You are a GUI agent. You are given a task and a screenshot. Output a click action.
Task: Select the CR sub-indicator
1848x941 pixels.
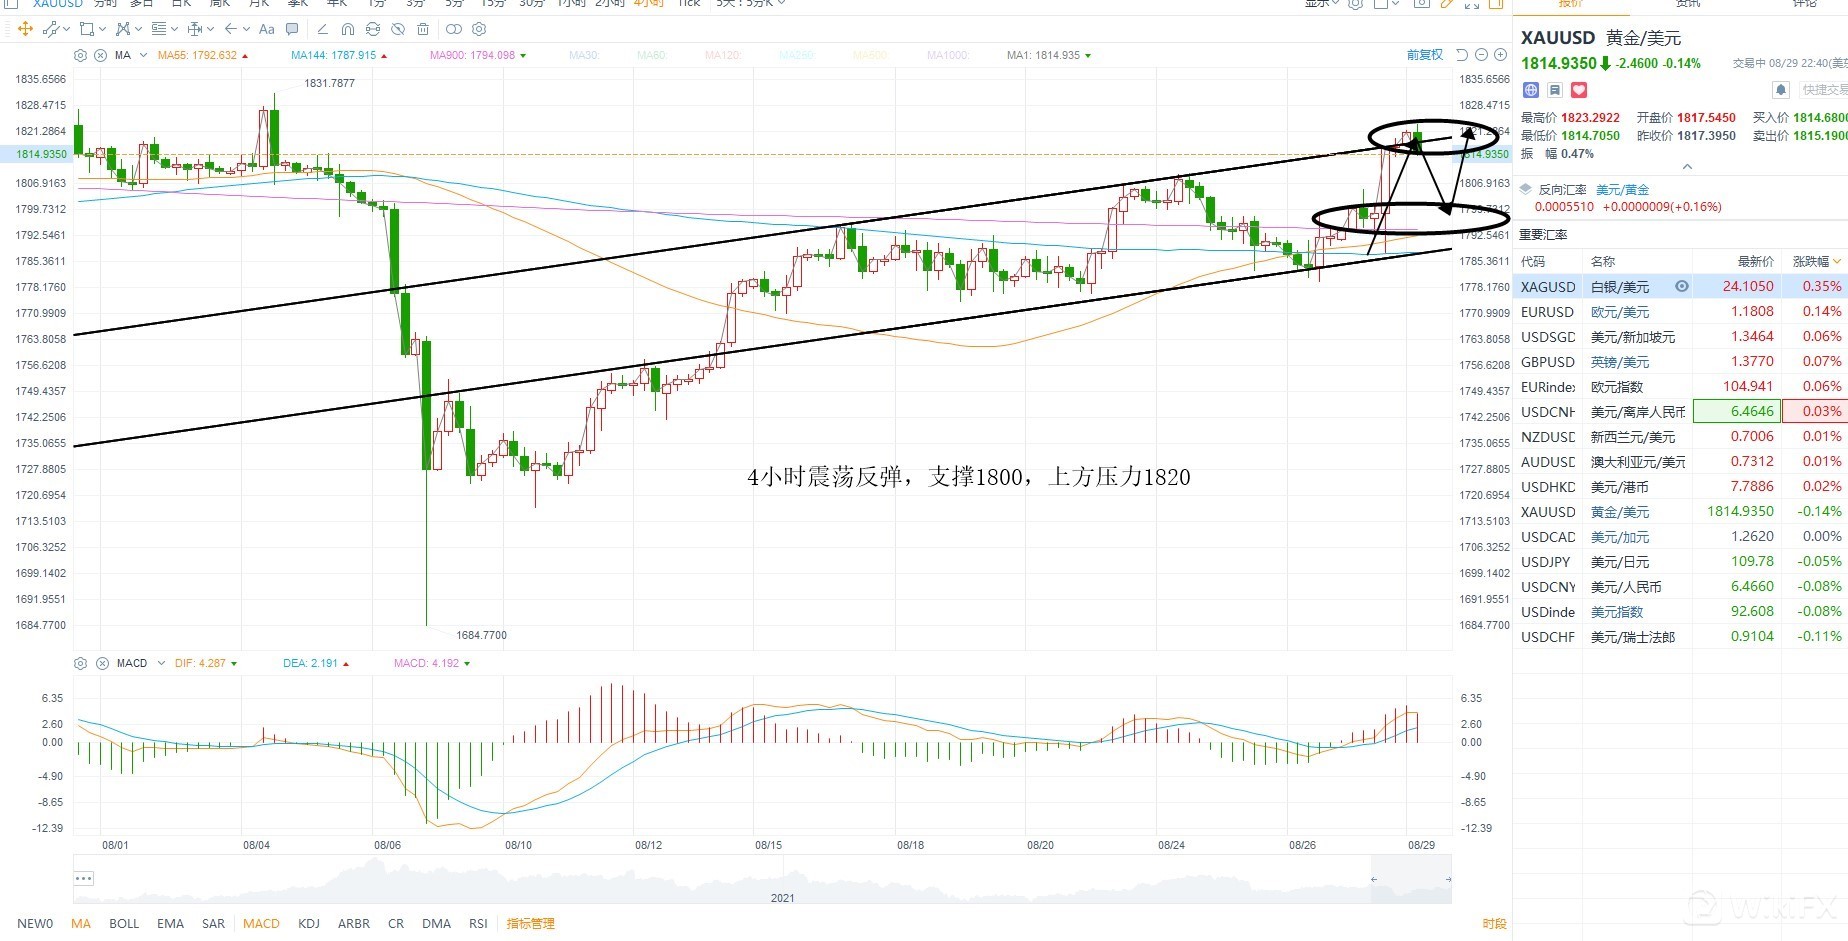[396, 923]
